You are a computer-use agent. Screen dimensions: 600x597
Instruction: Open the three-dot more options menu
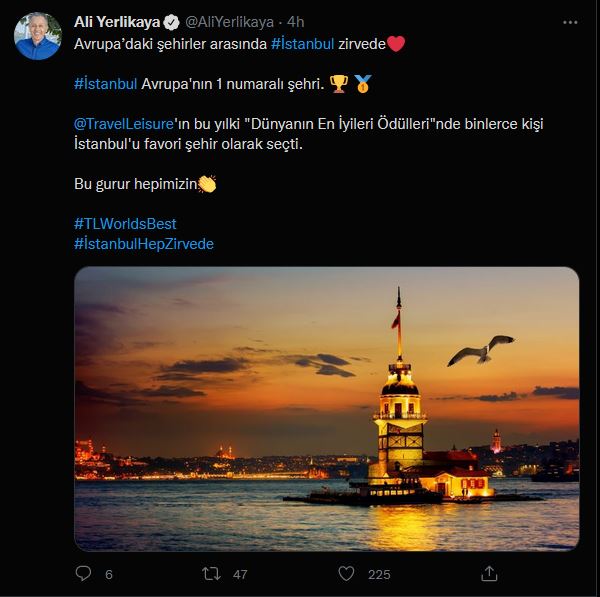pos(570,23)
